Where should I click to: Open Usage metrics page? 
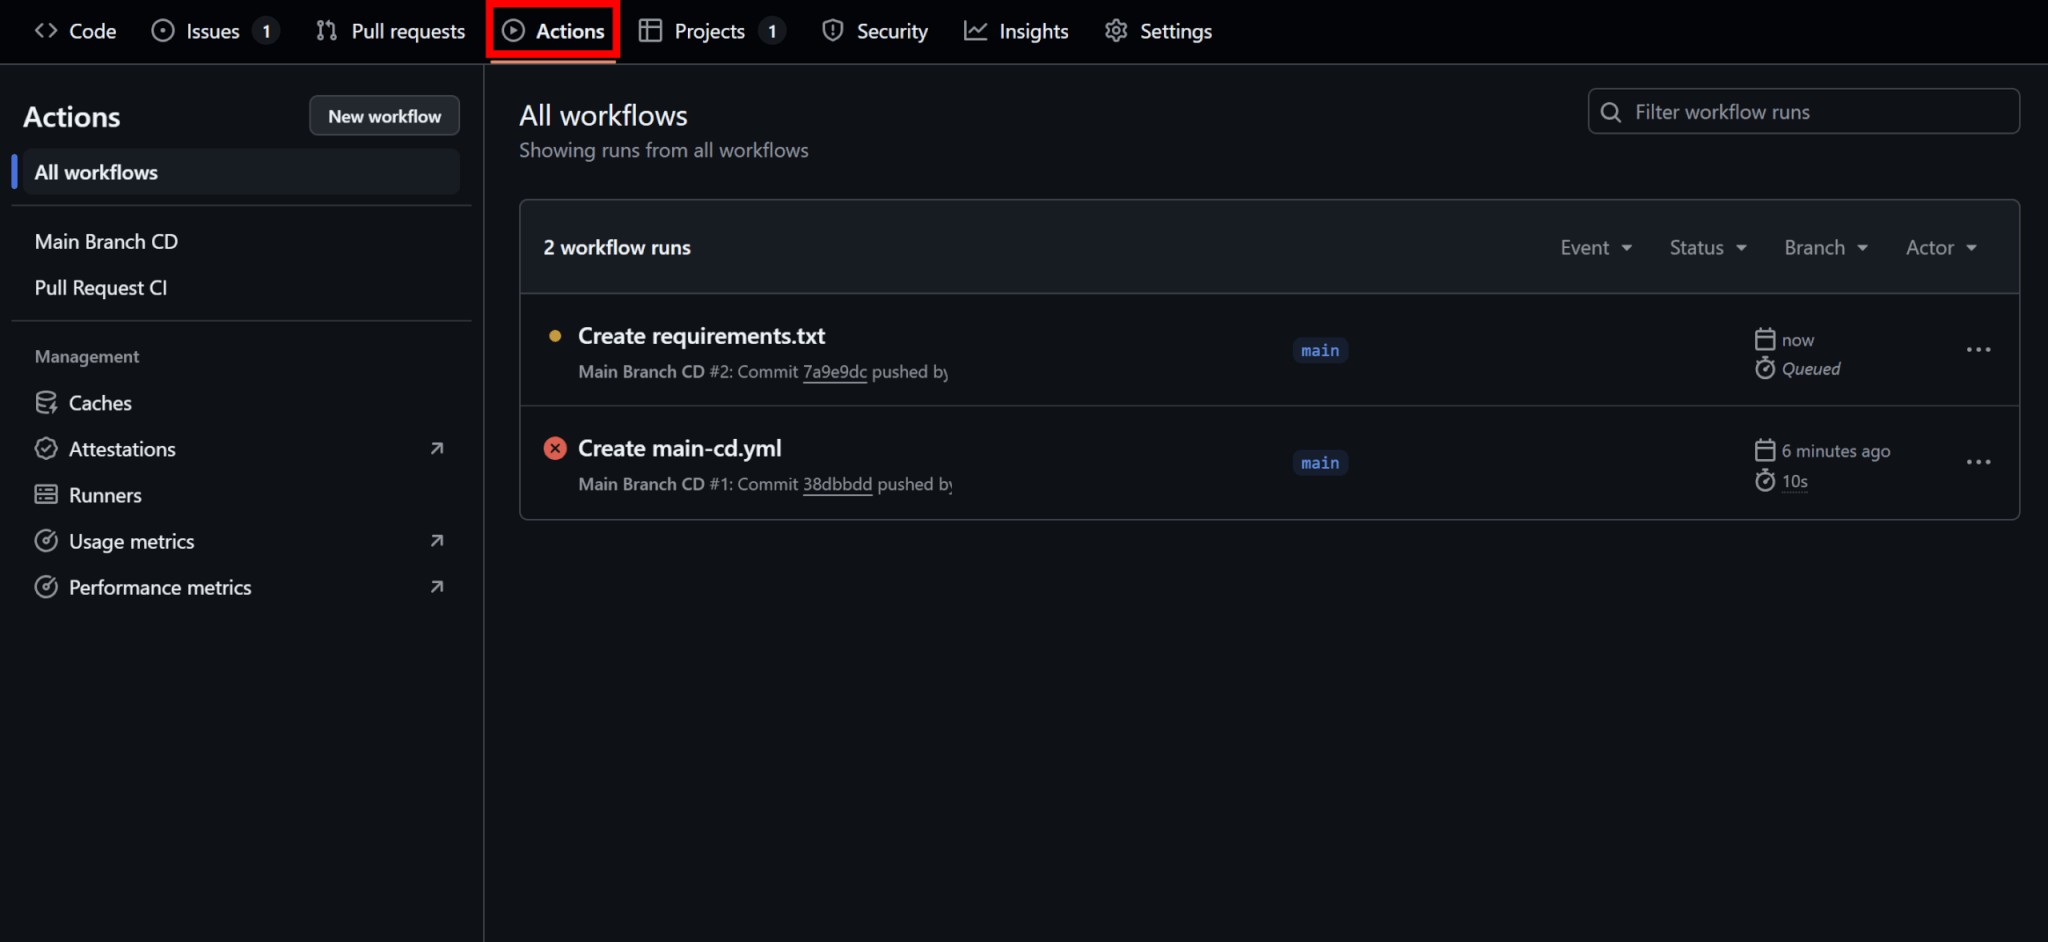(131, 541)
